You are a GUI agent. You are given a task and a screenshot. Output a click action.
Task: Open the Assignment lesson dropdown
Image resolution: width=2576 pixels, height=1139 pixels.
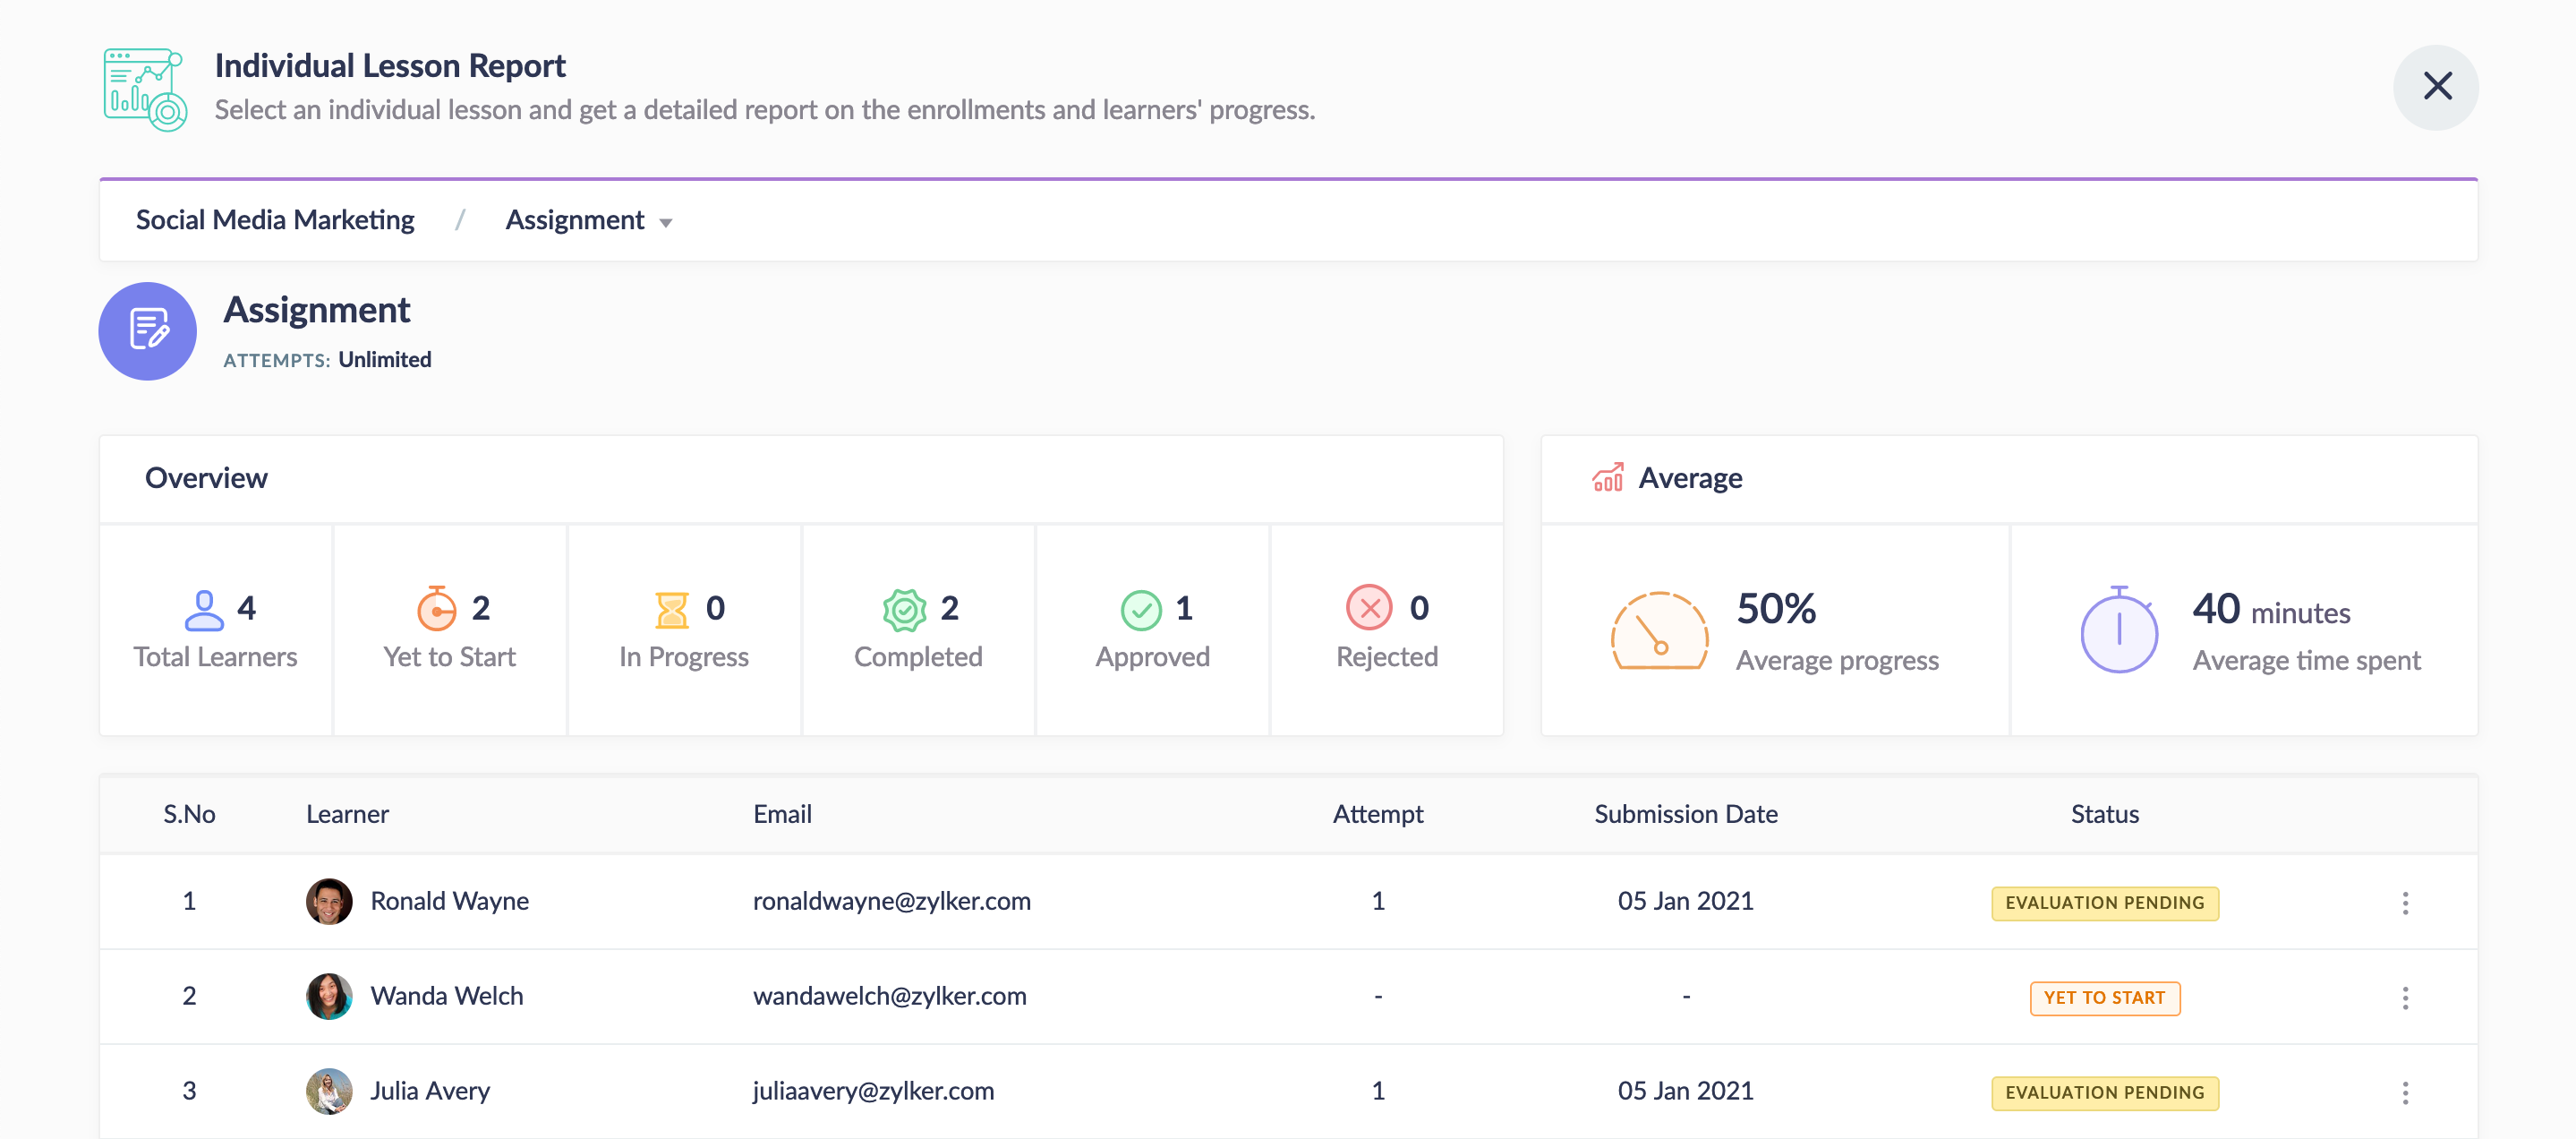589,221
